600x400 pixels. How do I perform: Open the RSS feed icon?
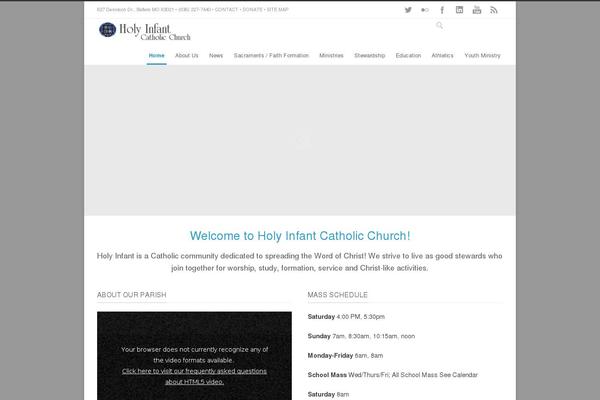(494, 10)
